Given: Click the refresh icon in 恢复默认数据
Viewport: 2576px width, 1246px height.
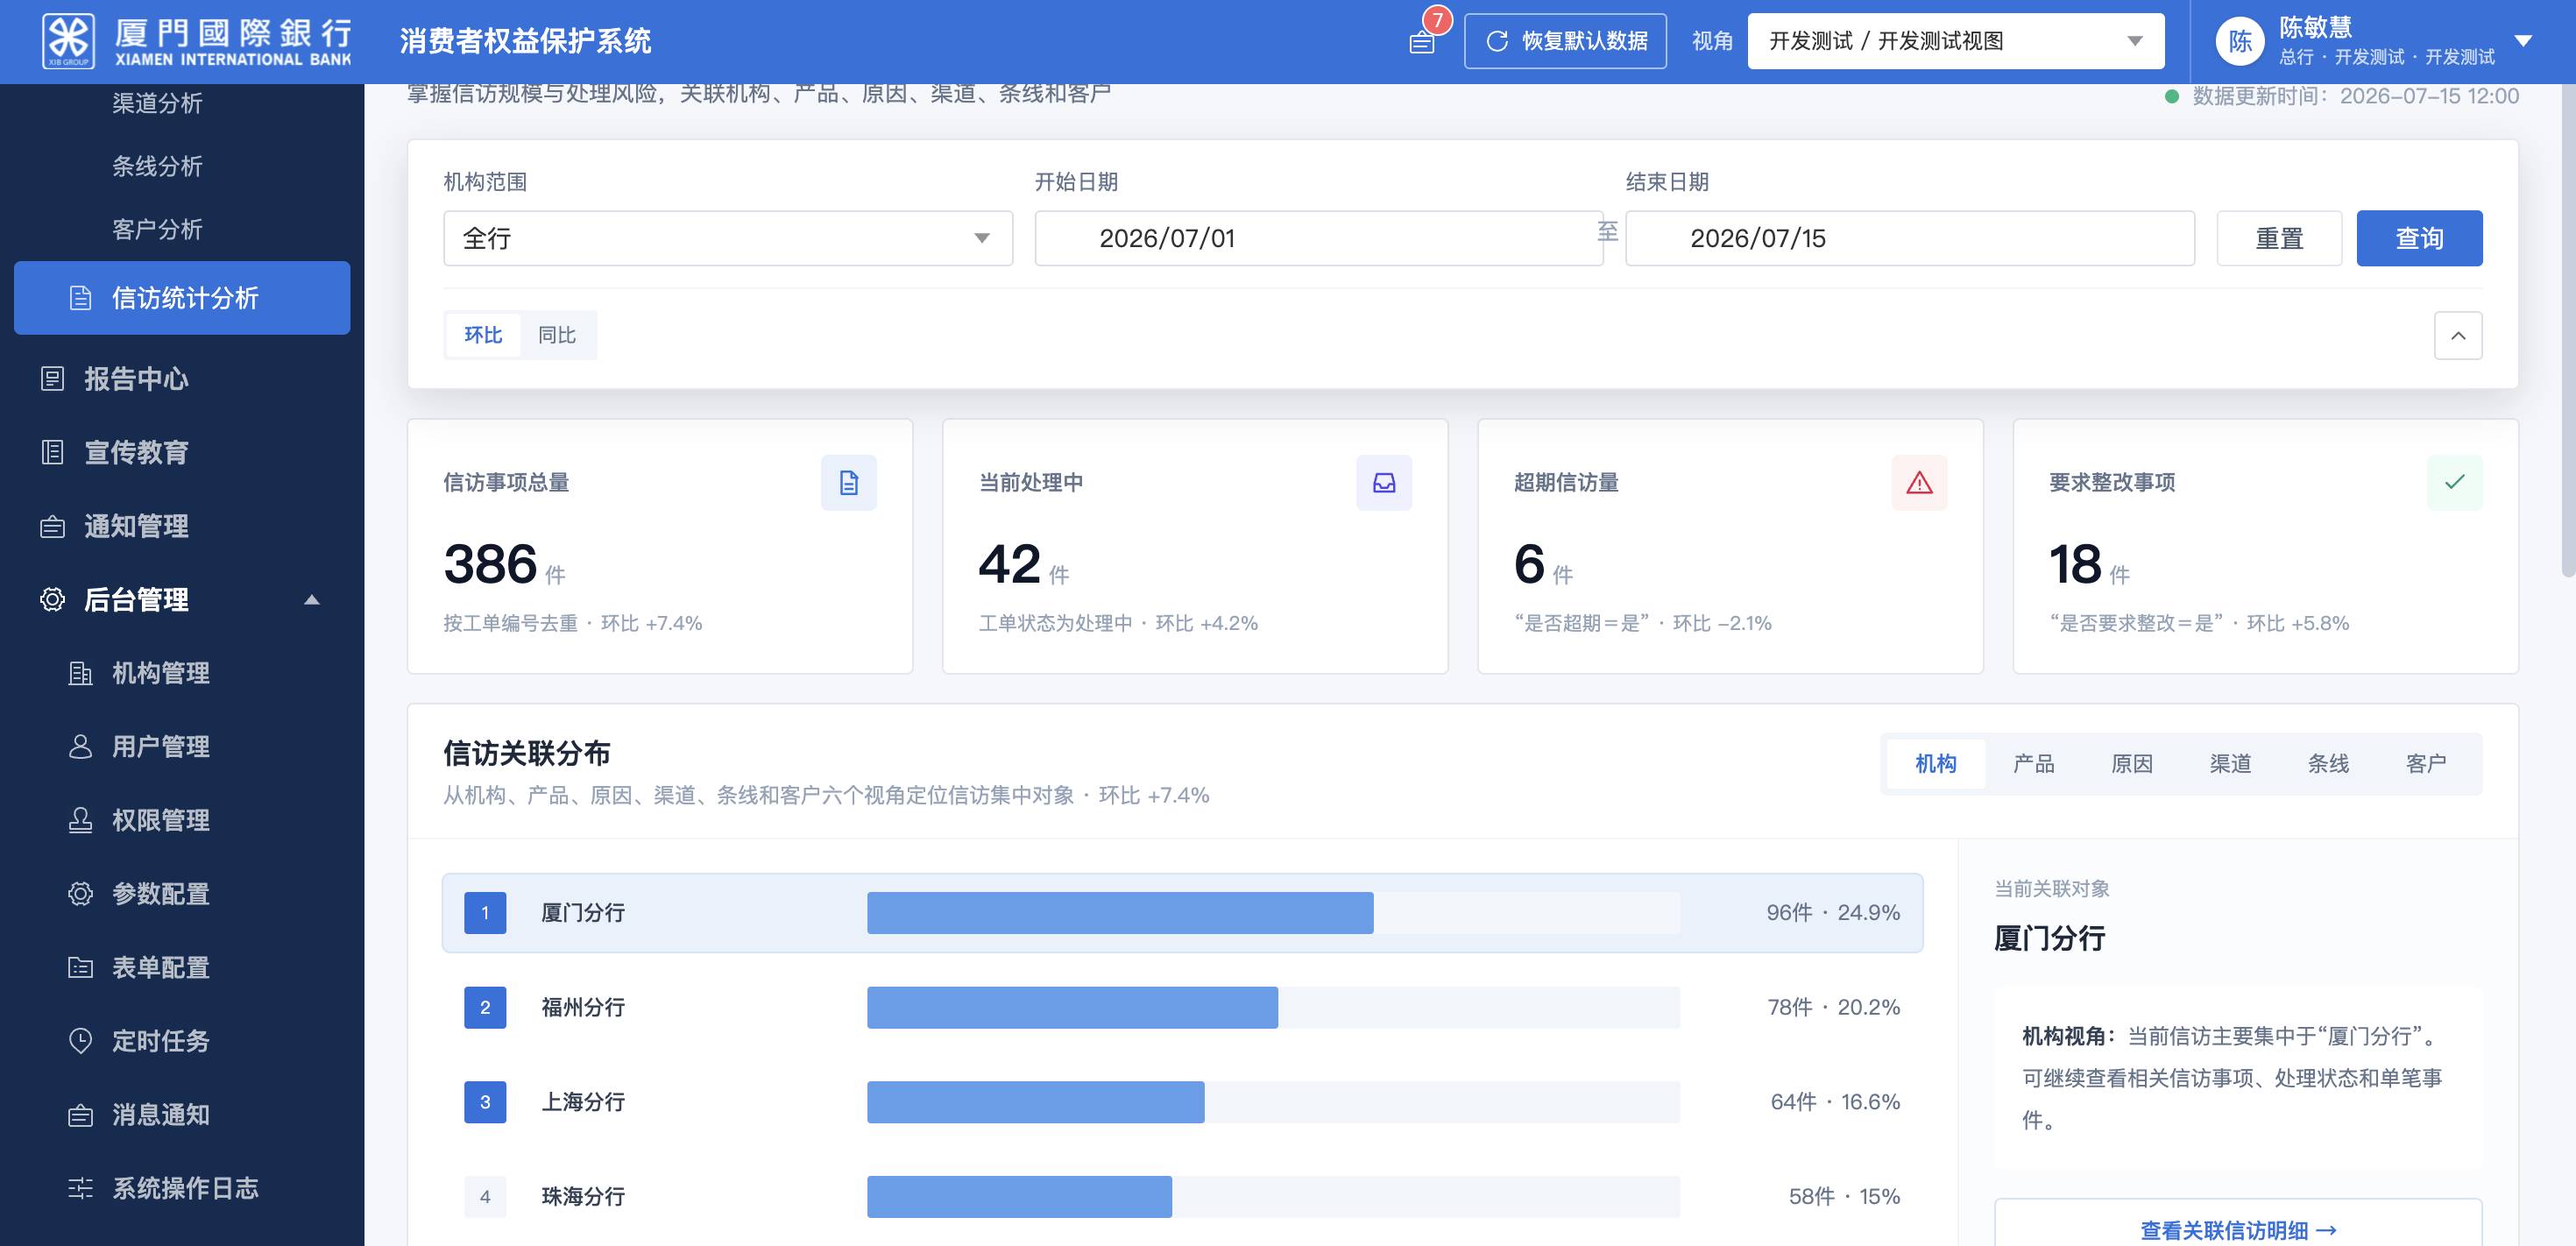Looking at the screenshot, I should point(1497,41).
